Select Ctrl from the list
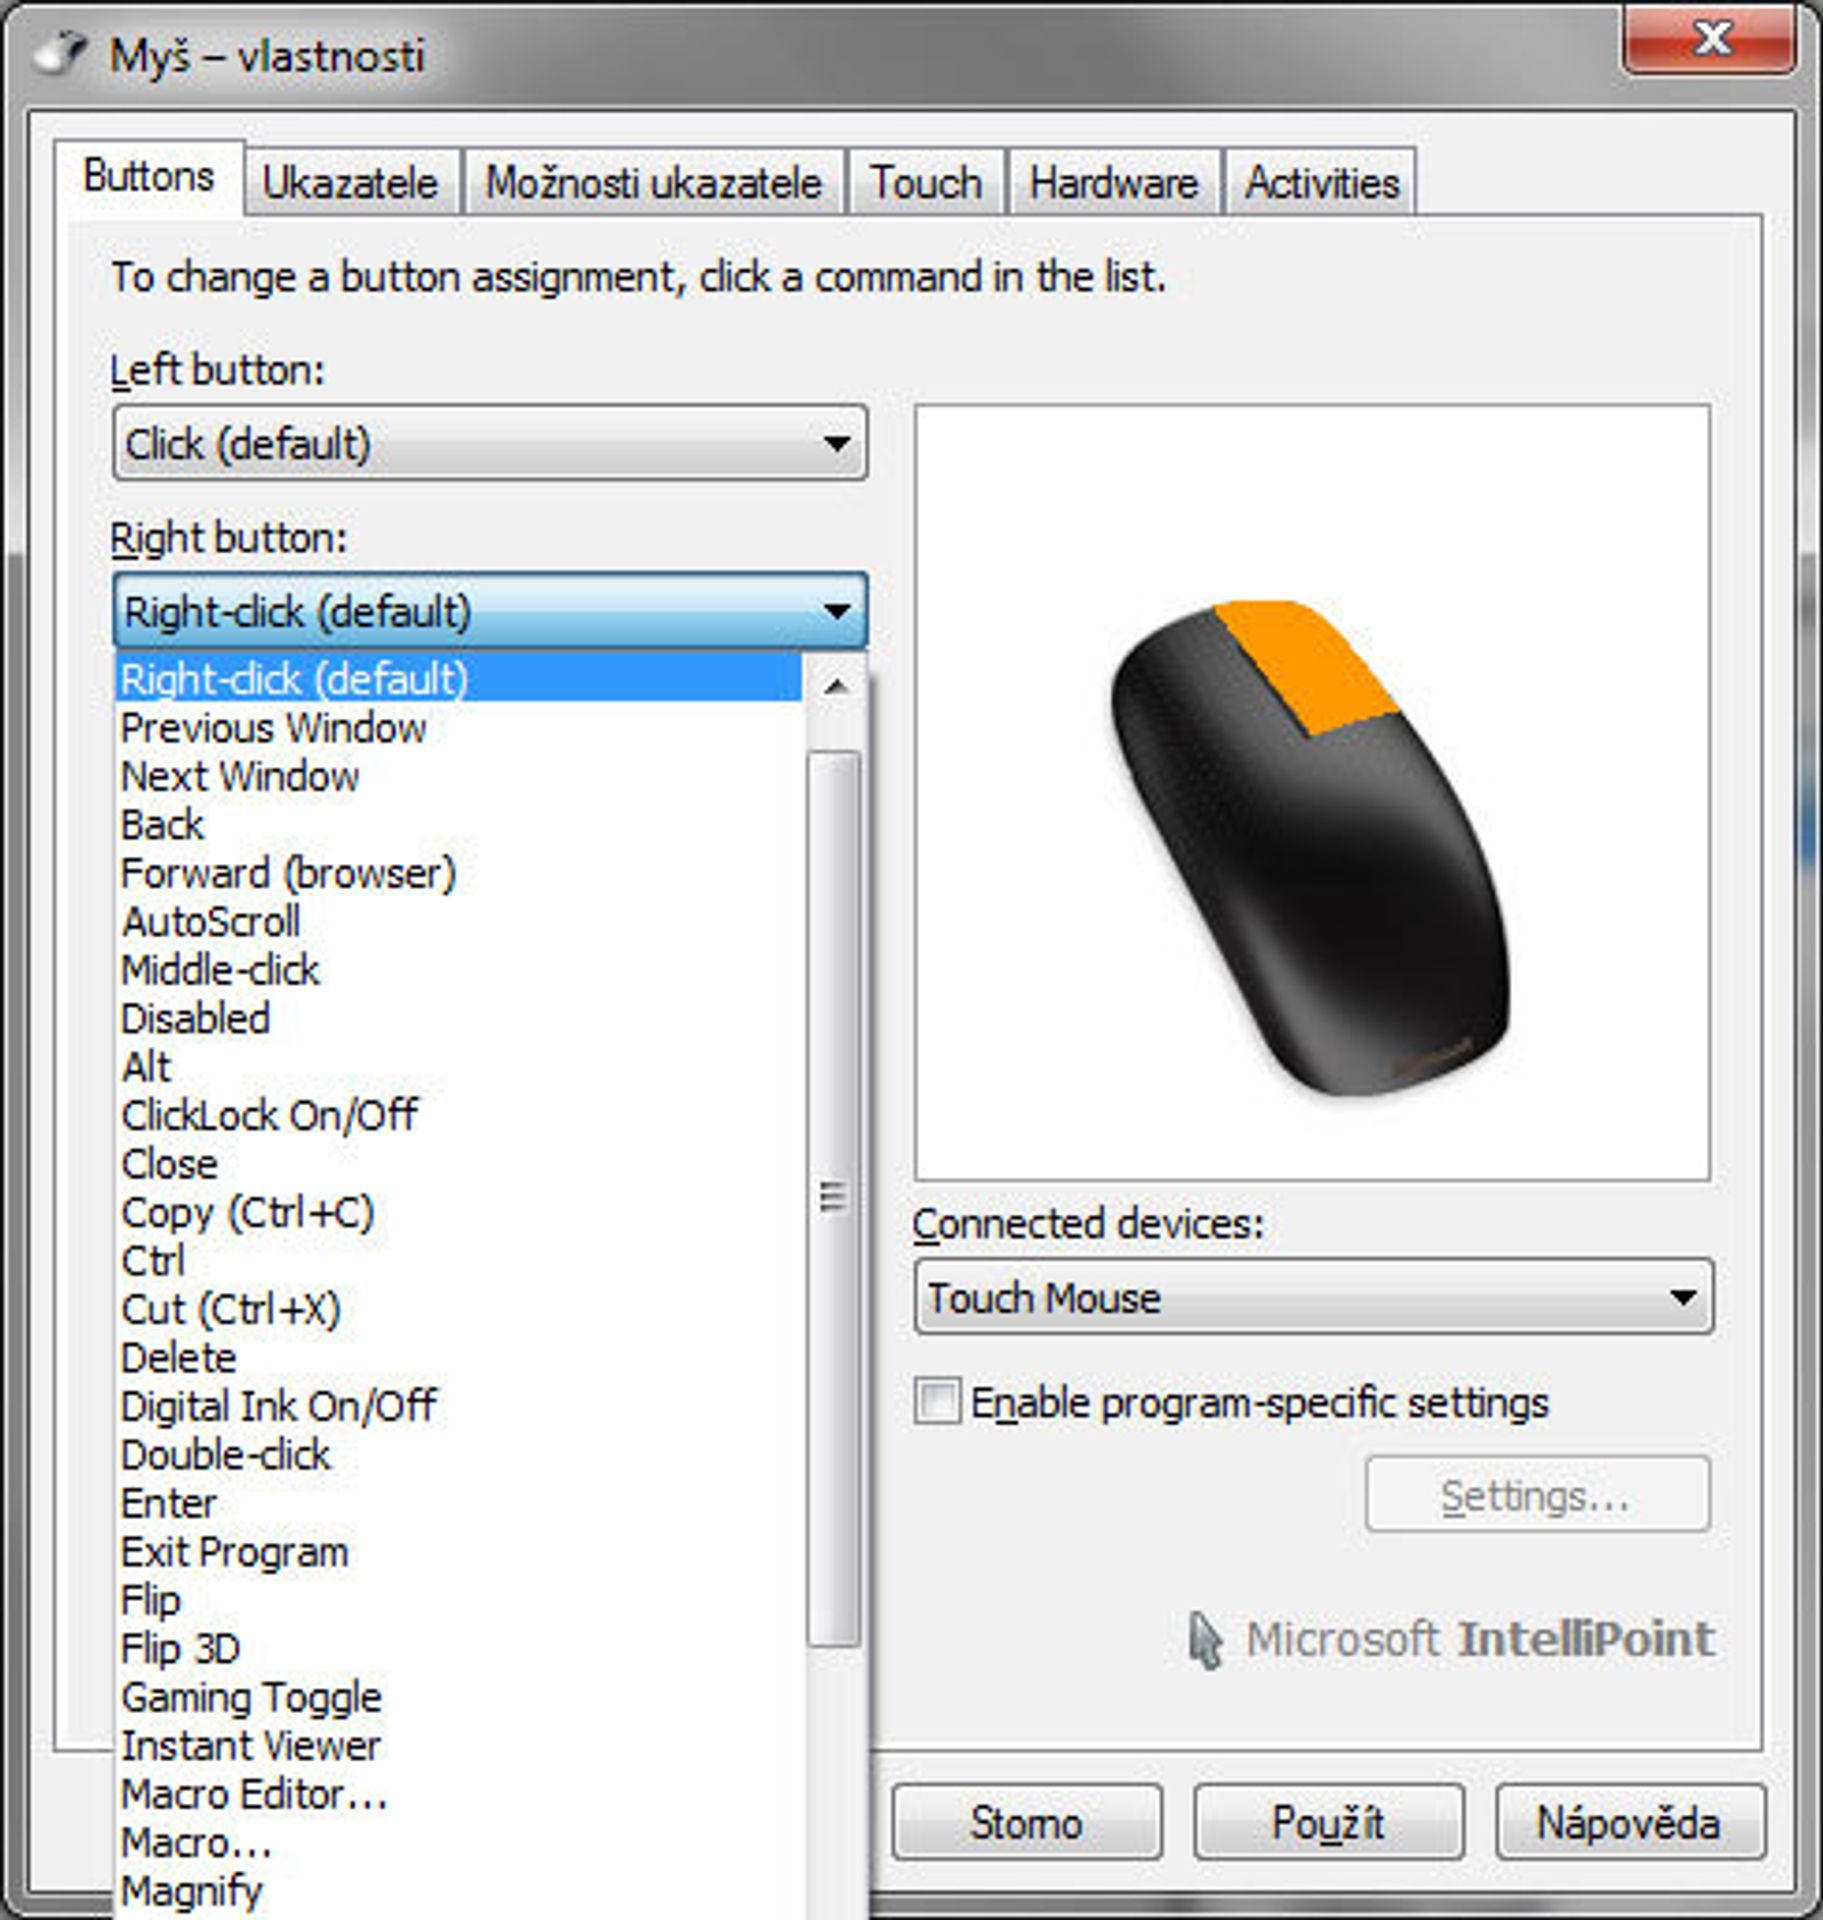This screenshot has height=1920, width=1823. coord(459,1261)
